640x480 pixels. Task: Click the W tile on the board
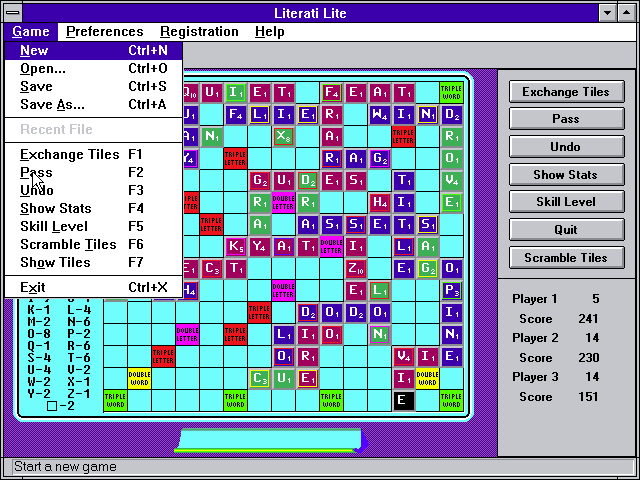click(x=379, y=114)
